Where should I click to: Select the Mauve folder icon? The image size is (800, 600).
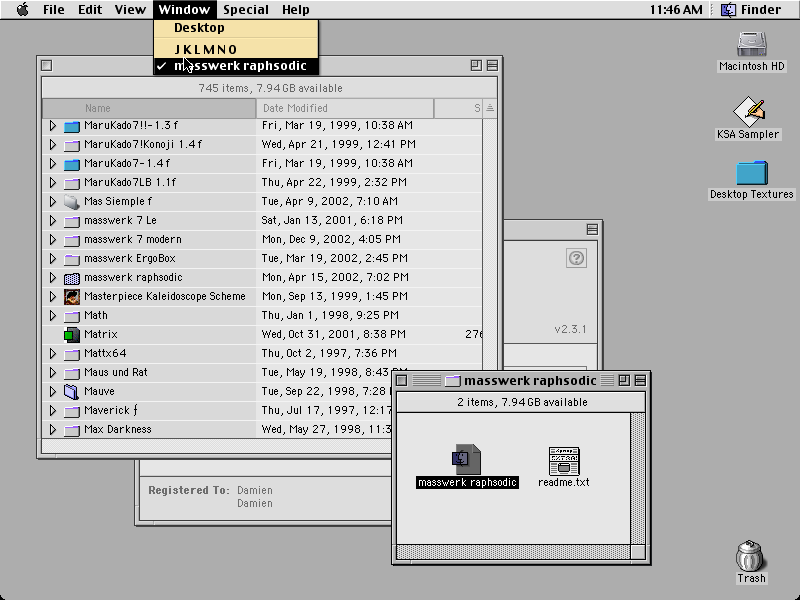(72, 392)
